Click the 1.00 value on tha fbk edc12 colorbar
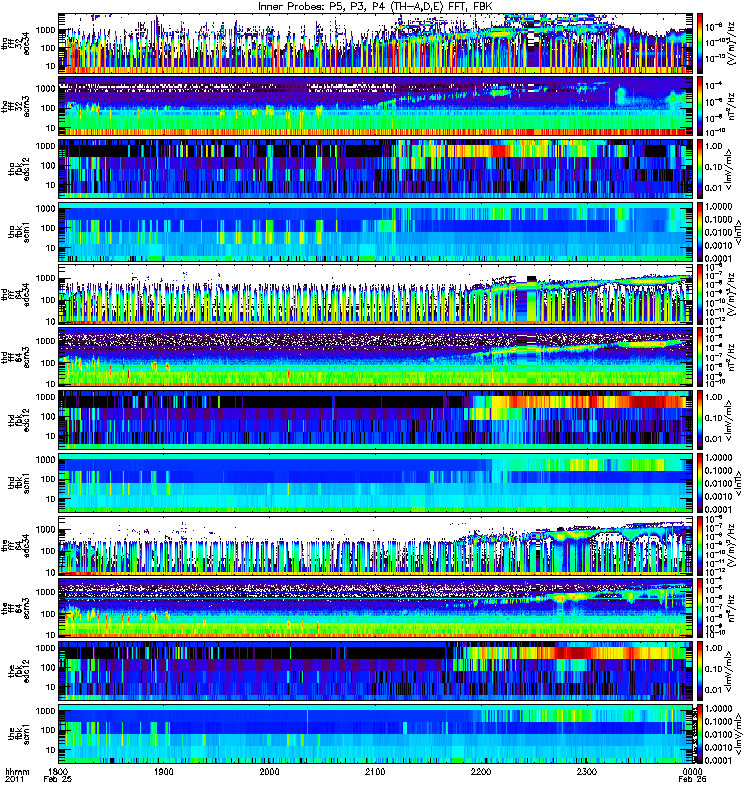750x800 pixels. [714, 146]
